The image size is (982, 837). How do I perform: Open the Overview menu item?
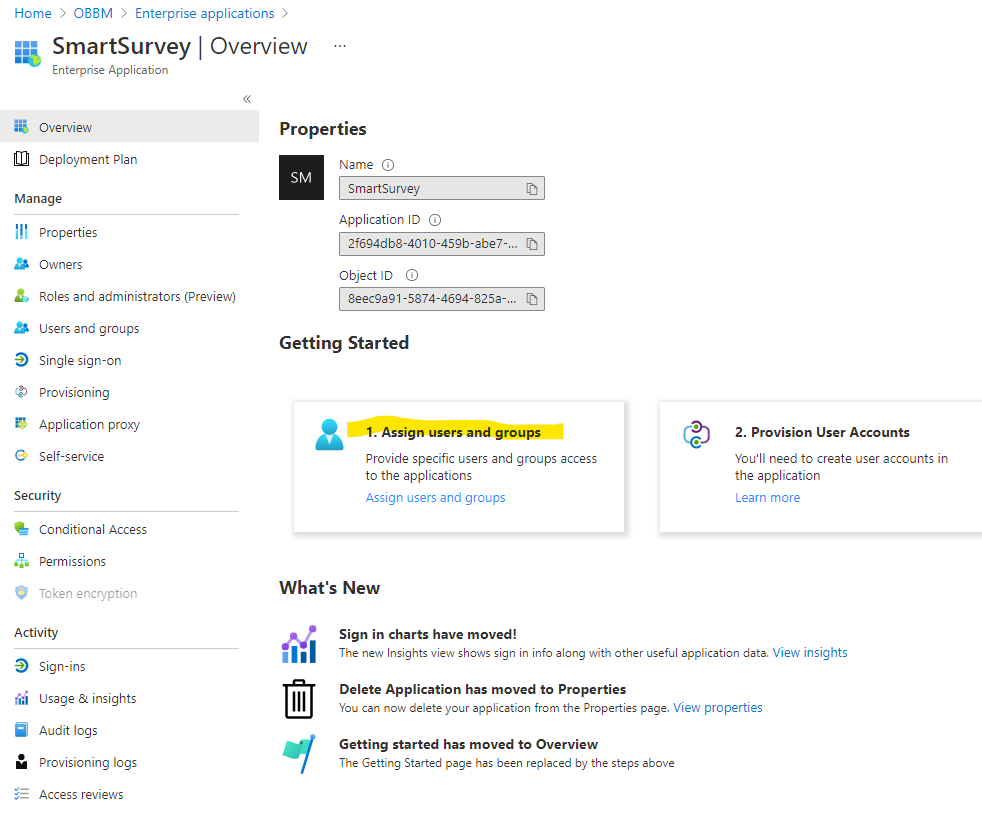coord(129,127)
